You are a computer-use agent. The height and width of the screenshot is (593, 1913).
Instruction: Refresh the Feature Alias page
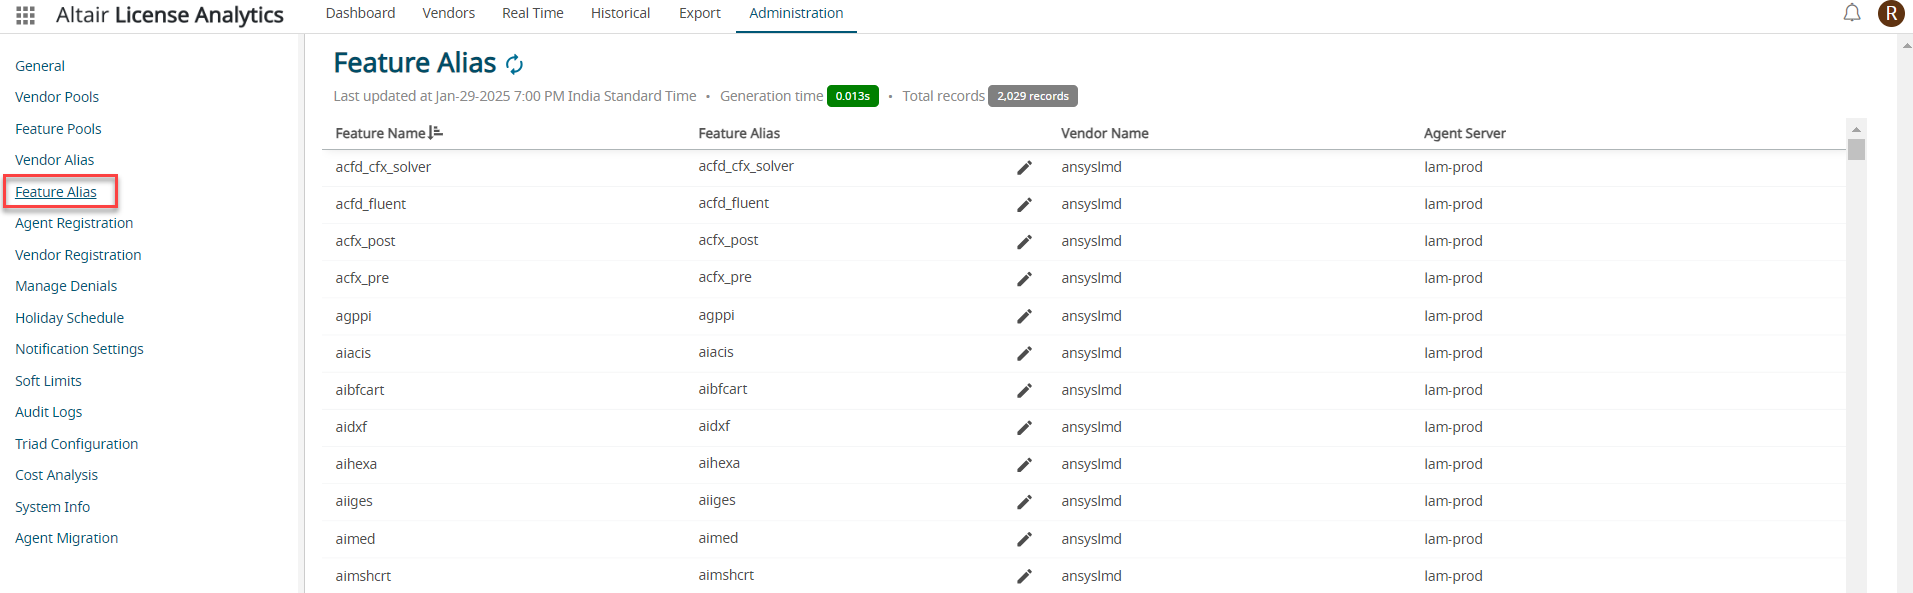pos(515,64)
